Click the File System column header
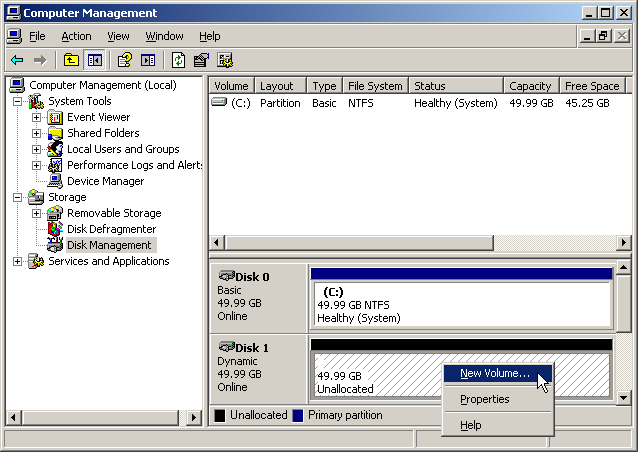 click(375, 86)
